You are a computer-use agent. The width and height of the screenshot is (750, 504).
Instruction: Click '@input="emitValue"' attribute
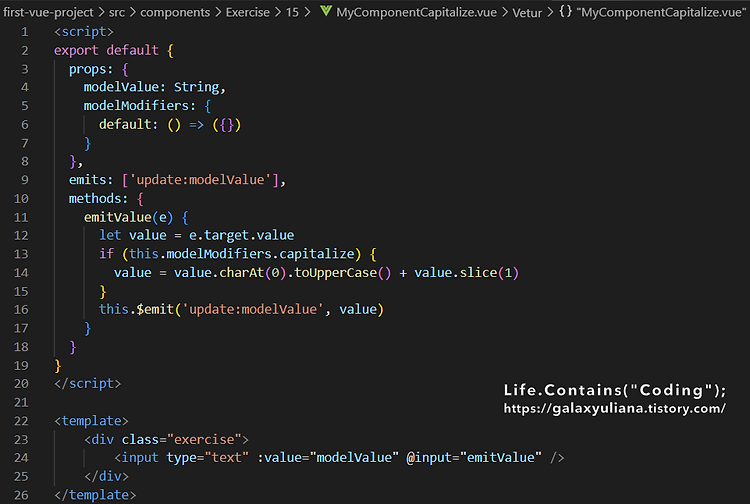click(474, 458)
